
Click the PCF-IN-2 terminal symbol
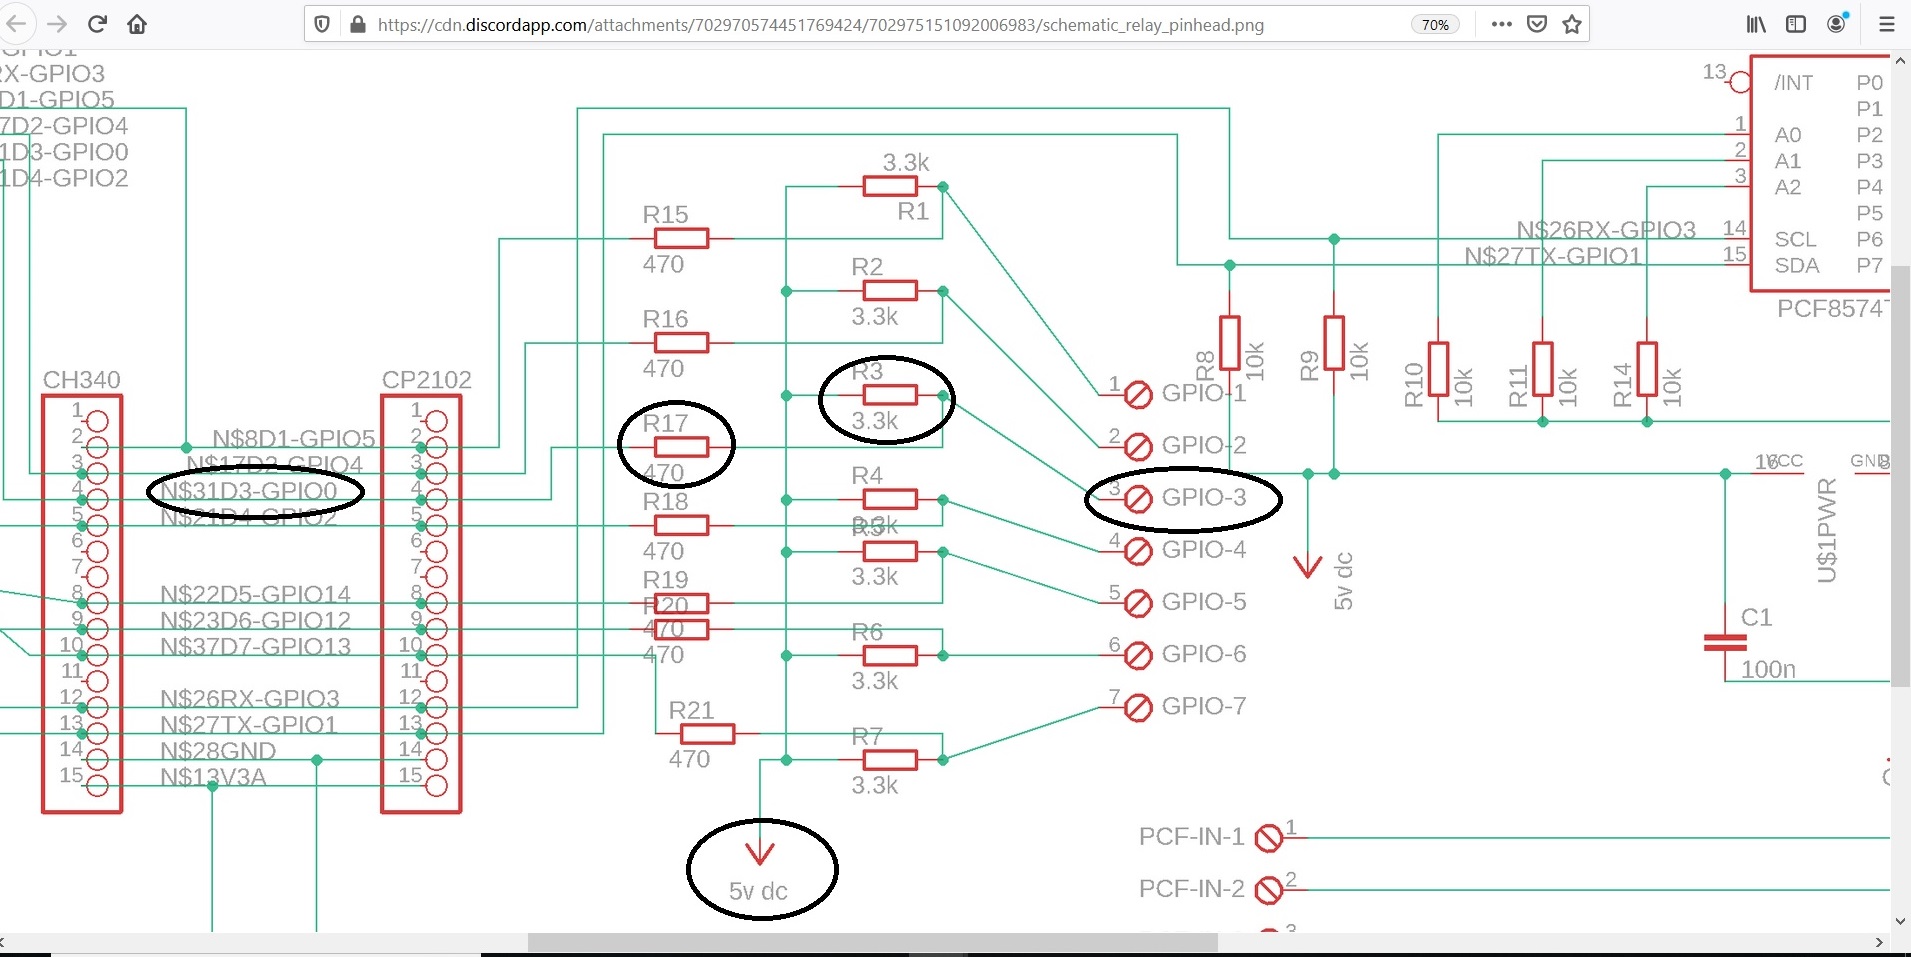coord(1269,890)
